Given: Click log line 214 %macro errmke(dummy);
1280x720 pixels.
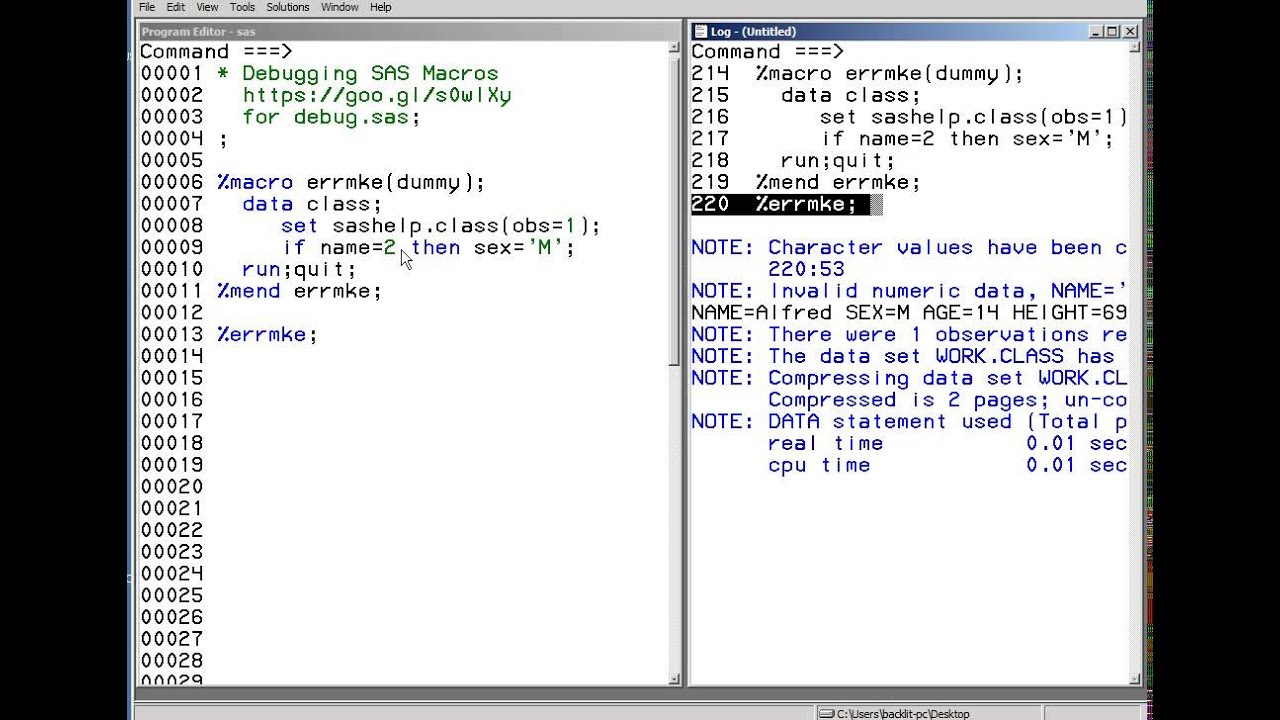Looking at the screenshot, I should coord(858,74).
